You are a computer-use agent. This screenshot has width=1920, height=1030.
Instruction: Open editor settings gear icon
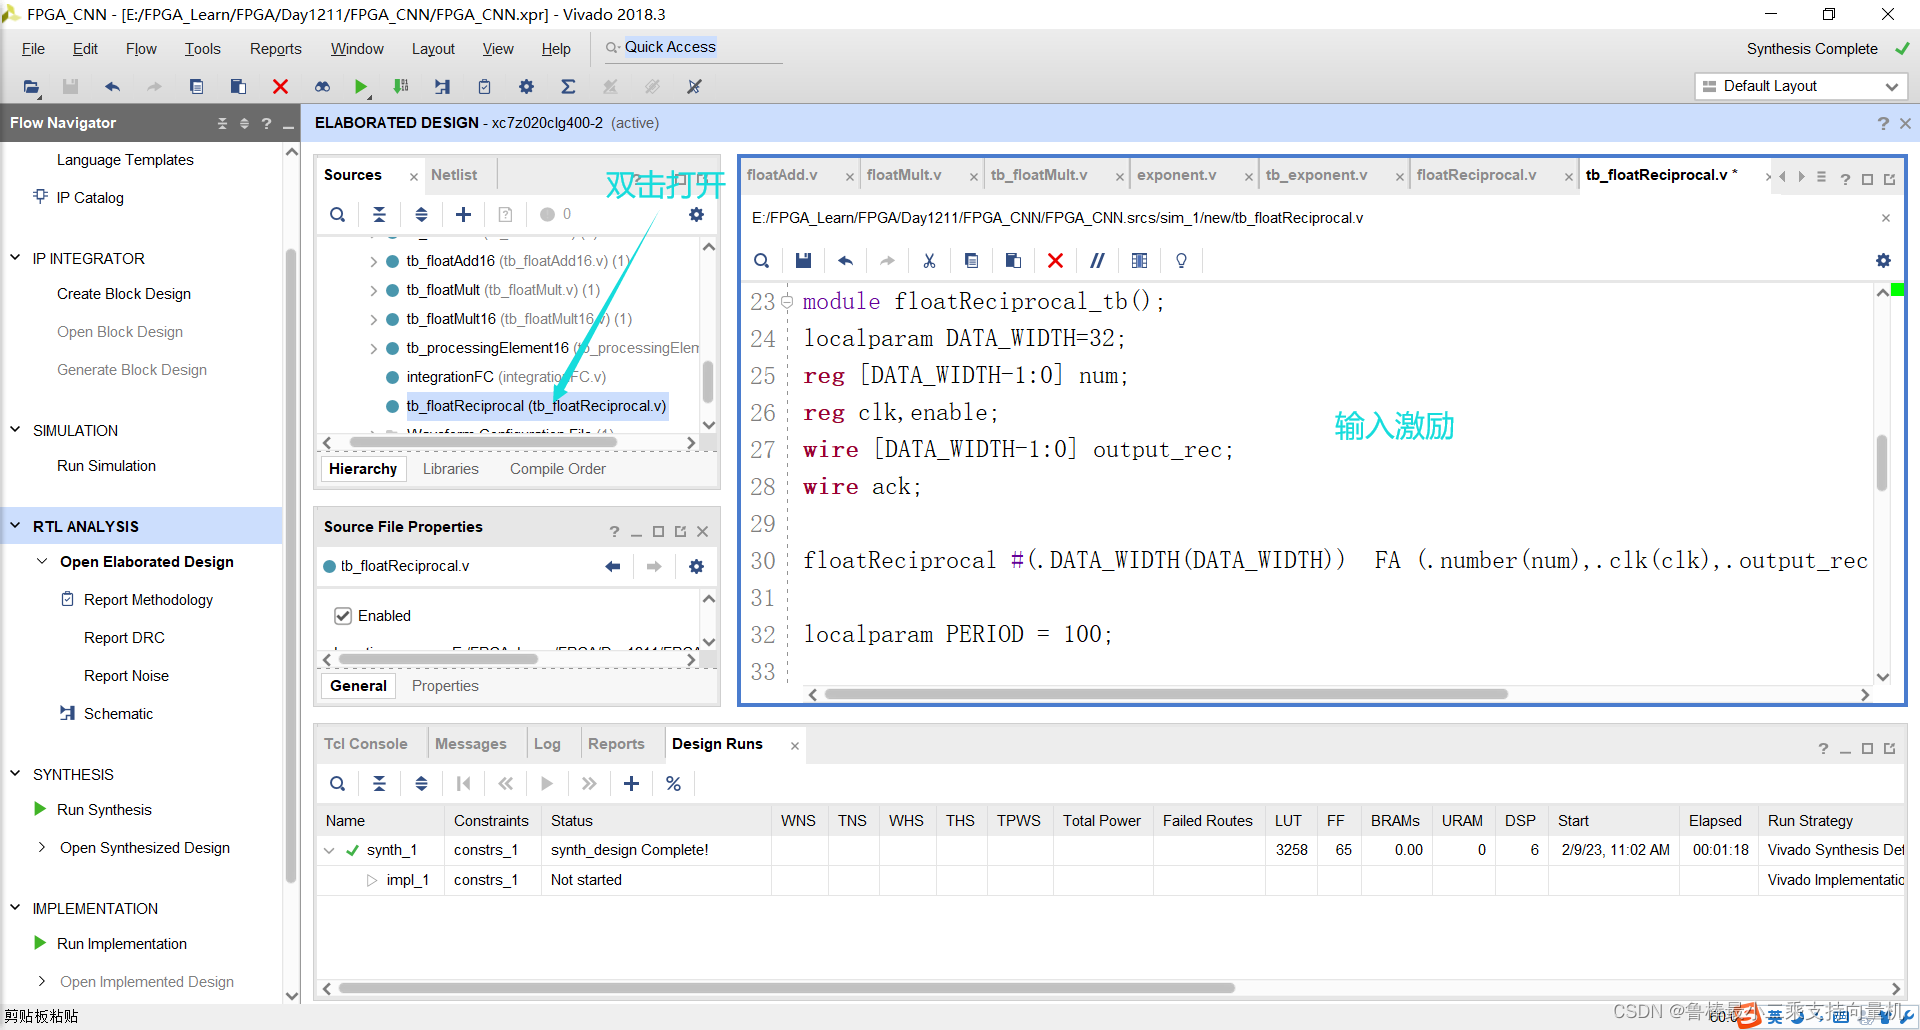[1883, 260]
